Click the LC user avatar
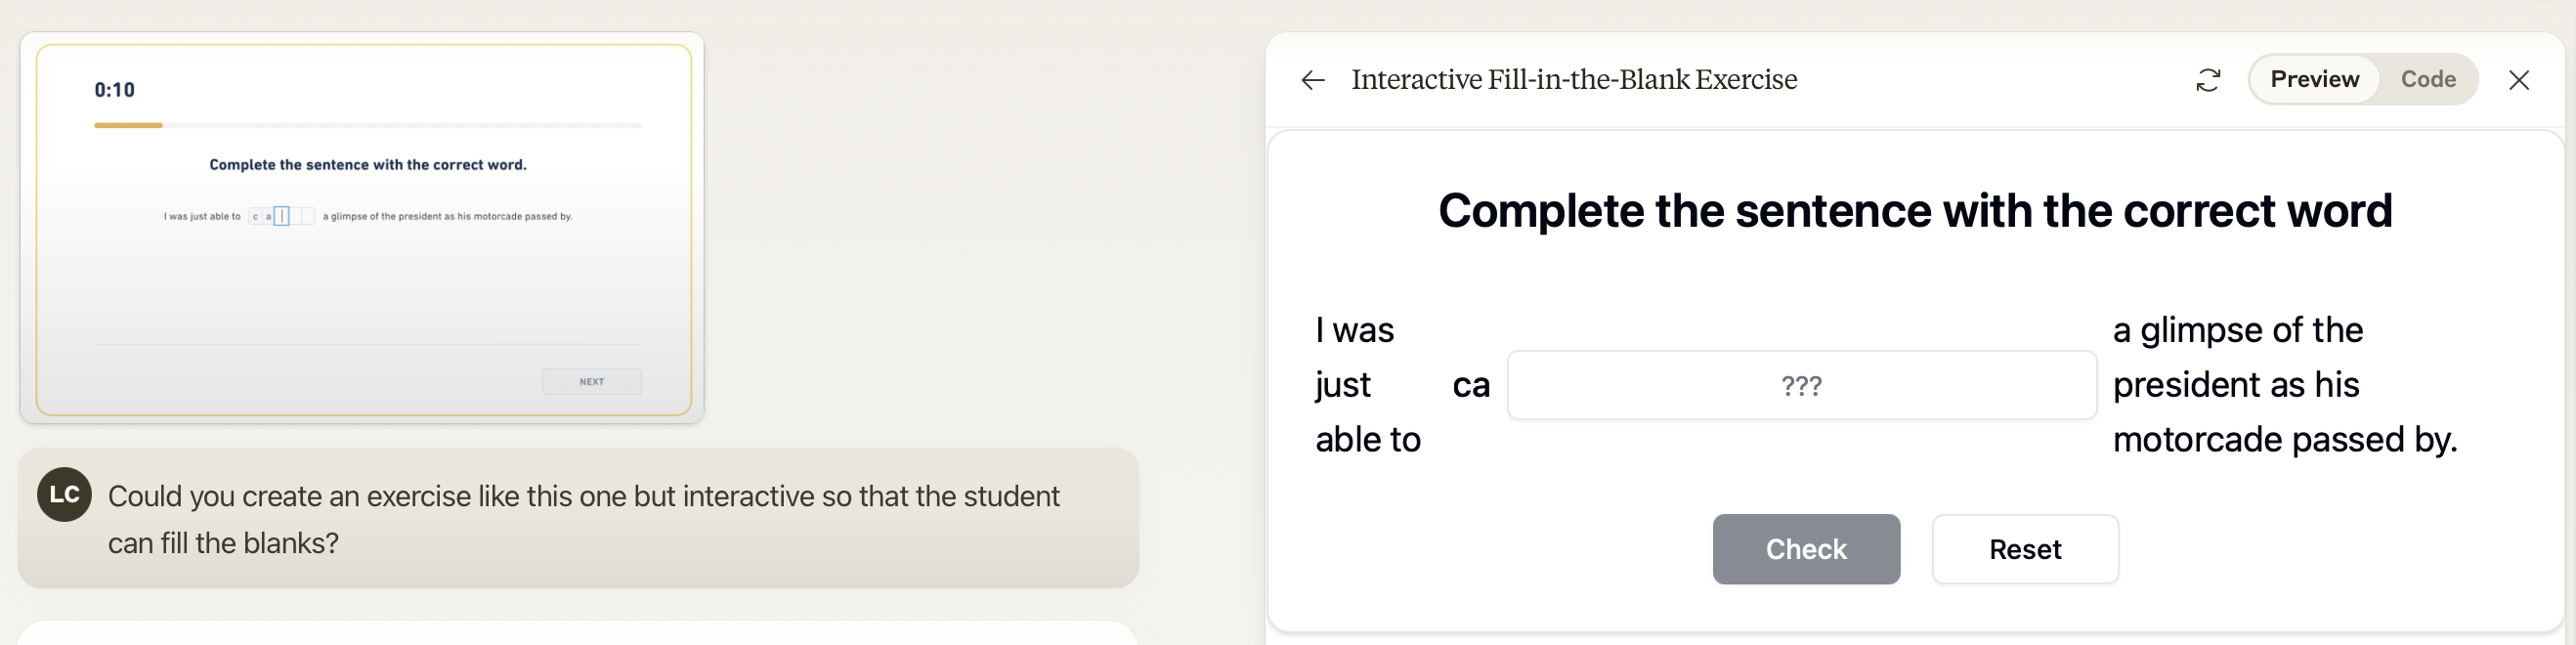 tap(65, 494)
